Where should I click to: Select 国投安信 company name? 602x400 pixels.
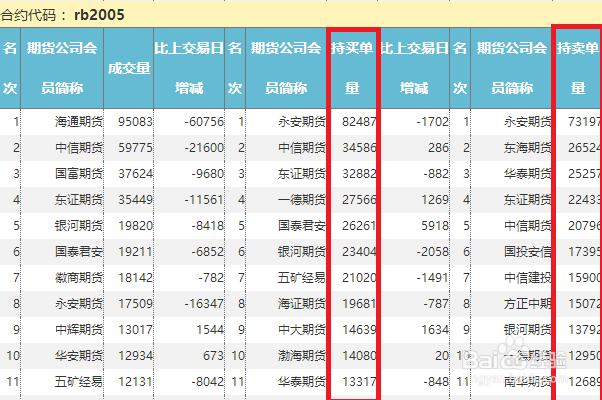528,251
